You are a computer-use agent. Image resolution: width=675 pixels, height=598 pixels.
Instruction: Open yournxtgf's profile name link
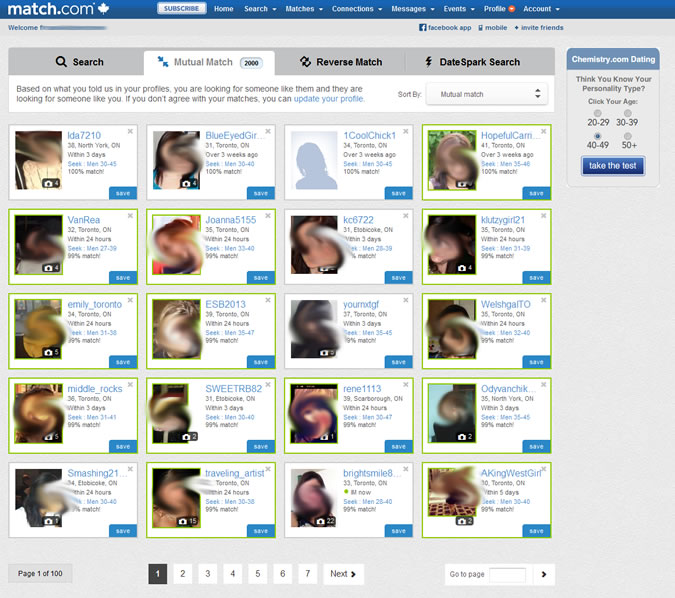(361, 304)
